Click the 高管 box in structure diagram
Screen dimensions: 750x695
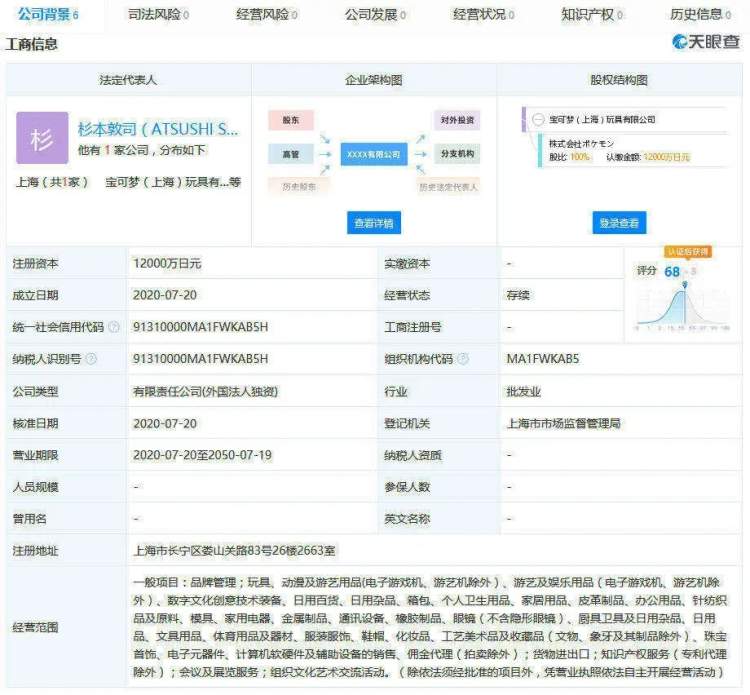(291, 154)
